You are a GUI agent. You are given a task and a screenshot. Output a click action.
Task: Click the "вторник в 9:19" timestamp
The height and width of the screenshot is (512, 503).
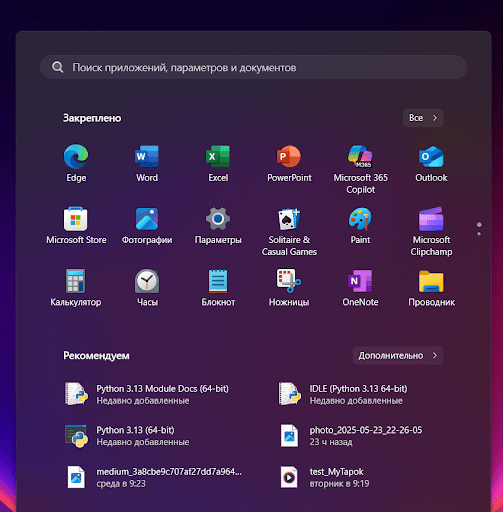click(x=339, y=484)
